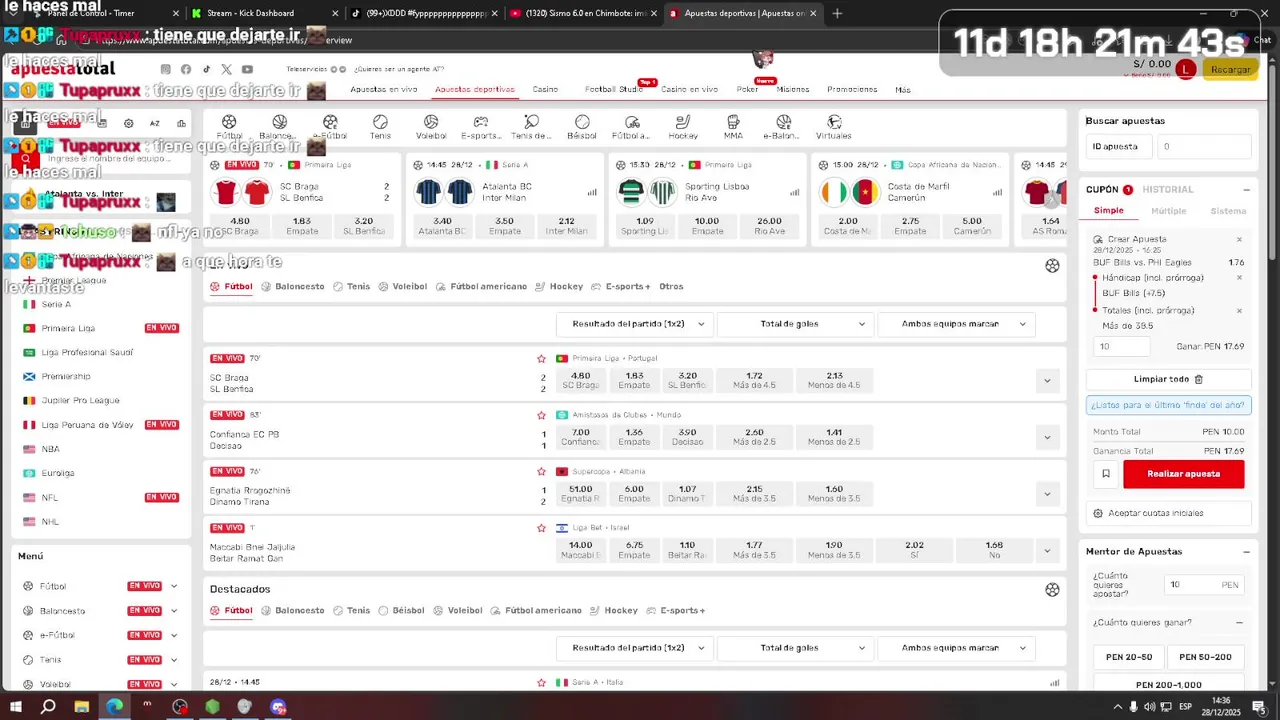
Task: Open the user avatar L icon
Action: [x=1186, y=69]
